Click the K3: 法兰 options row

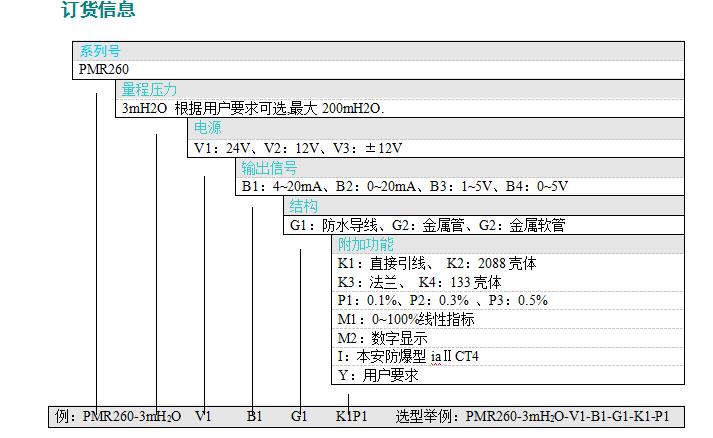click(419, 282)
